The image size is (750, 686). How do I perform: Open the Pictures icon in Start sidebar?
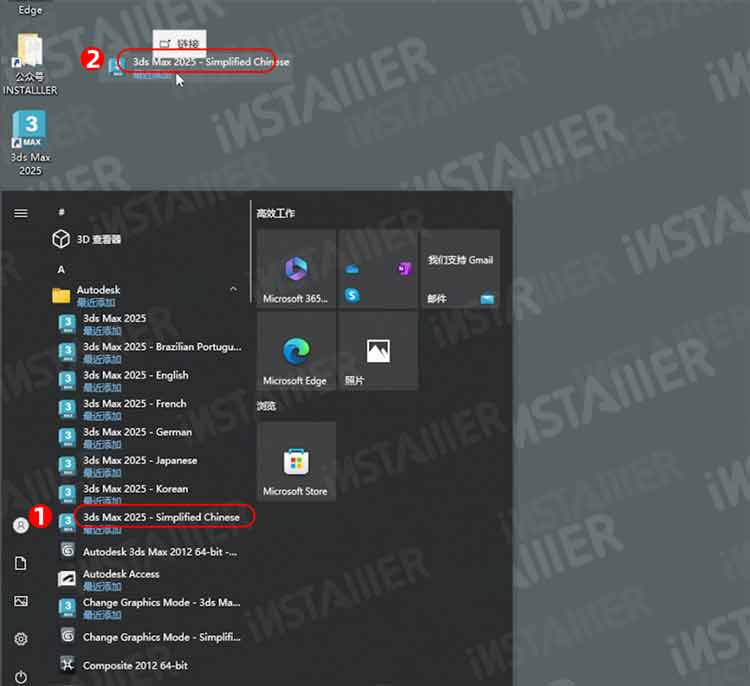[x=21, y=601]
